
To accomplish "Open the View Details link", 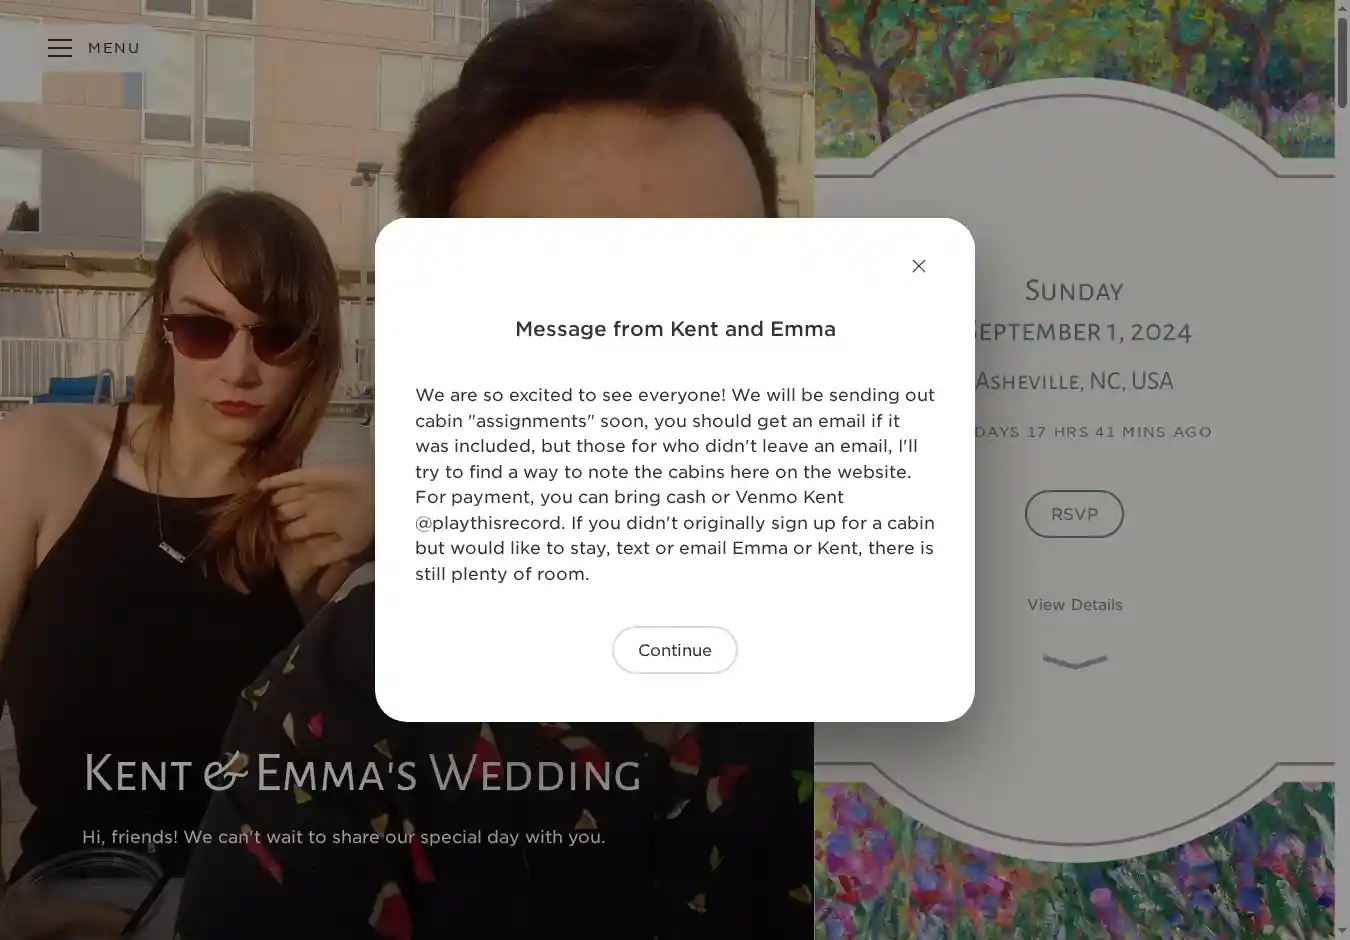I will [x=1074, y=605].
